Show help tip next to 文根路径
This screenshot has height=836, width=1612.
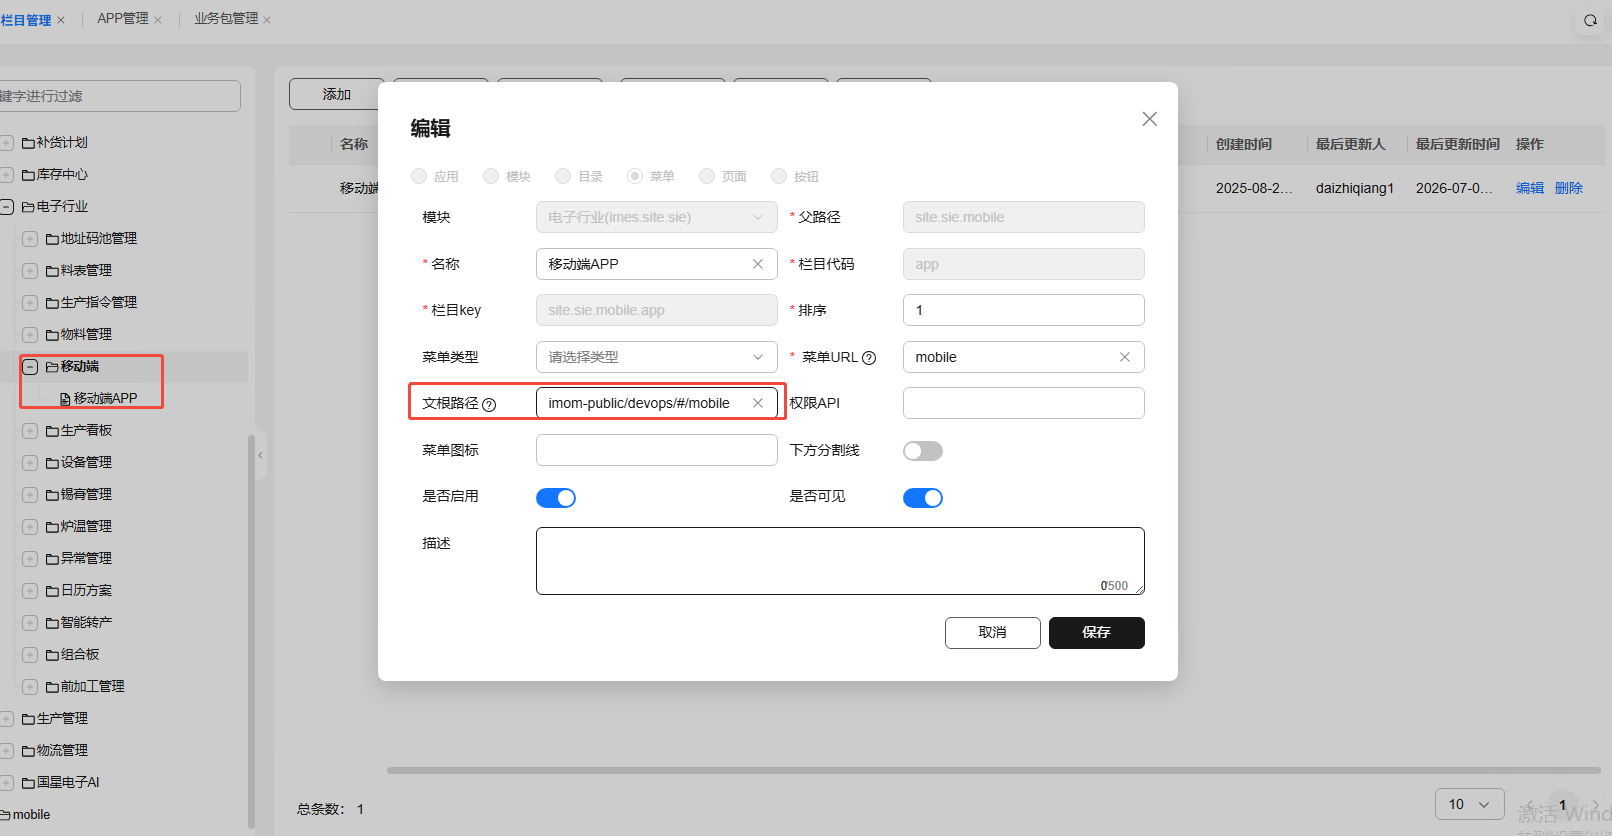coord(489,404)
